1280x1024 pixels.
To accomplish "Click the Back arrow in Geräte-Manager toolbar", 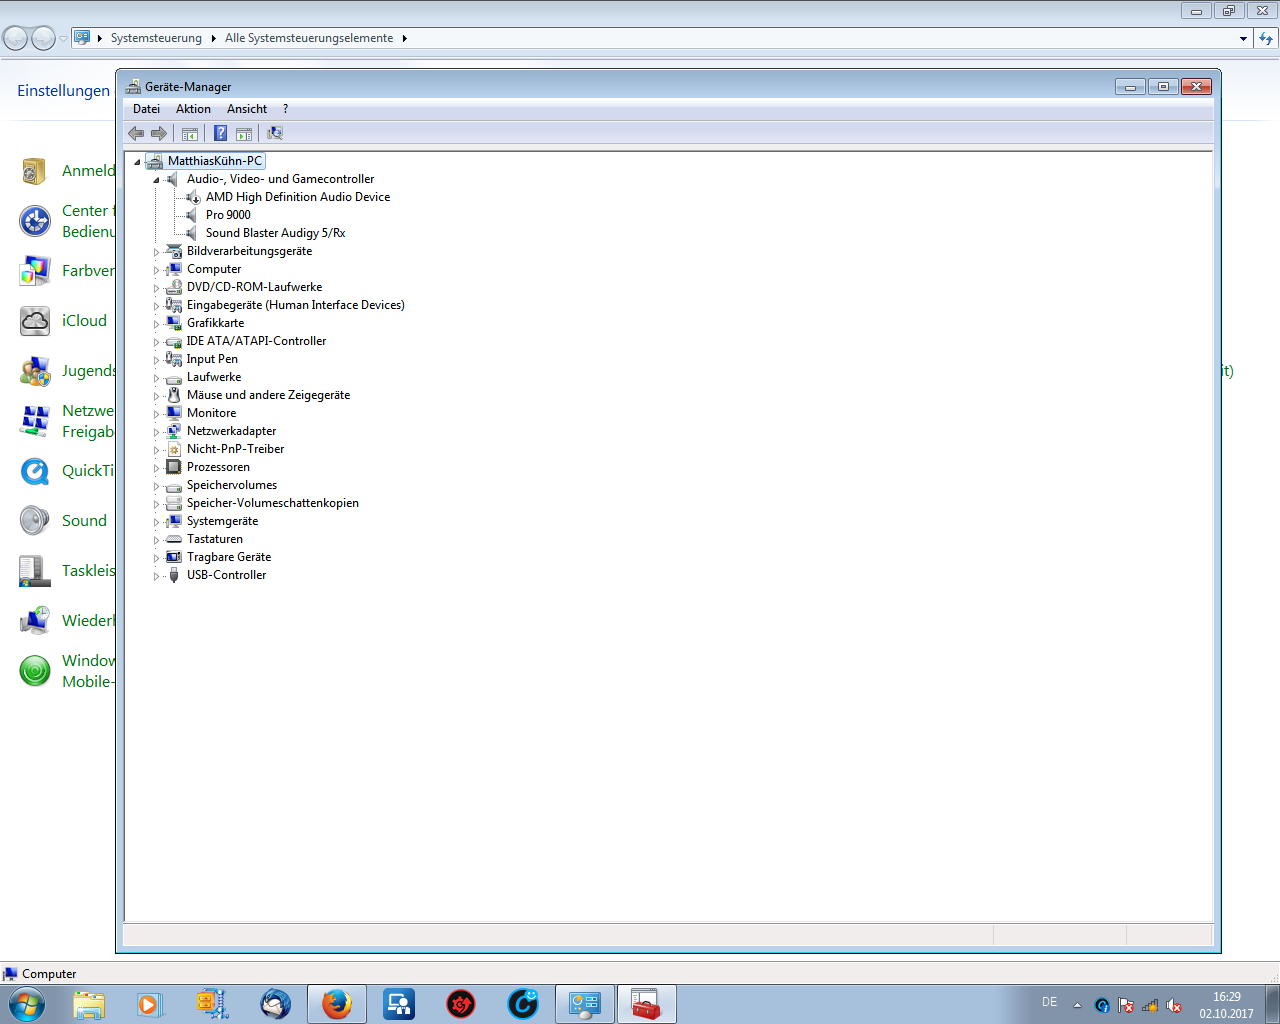I will [136, 133].
